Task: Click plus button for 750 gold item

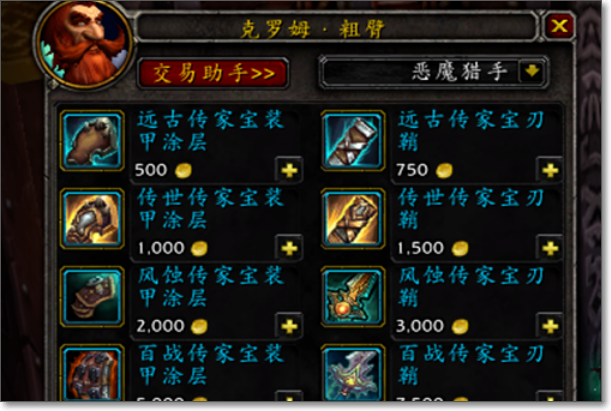Action: (550, 170)
